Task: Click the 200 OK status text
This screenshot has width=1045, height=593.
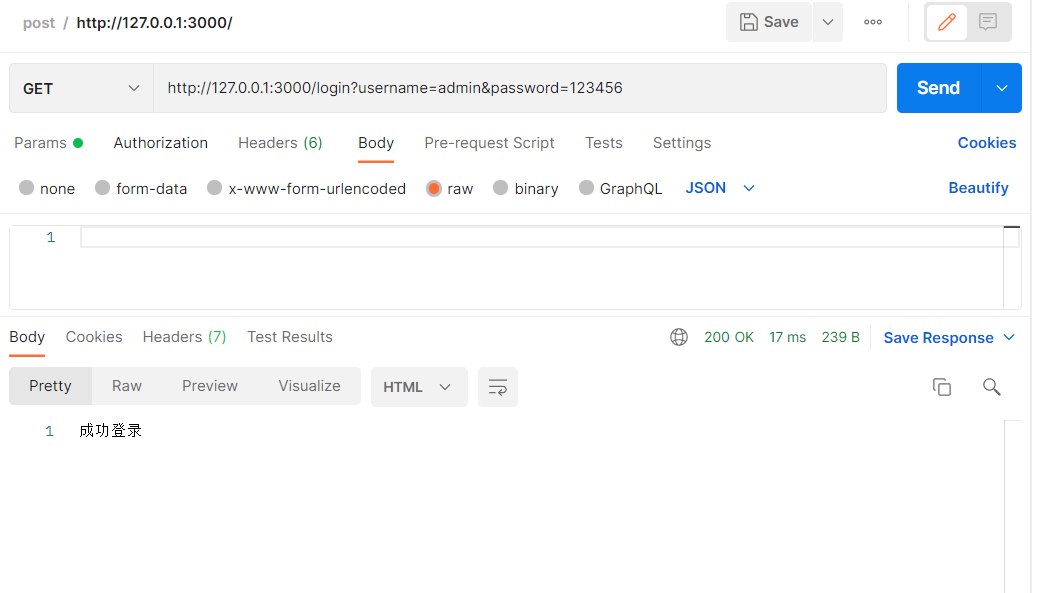Action: pos(728,338)
